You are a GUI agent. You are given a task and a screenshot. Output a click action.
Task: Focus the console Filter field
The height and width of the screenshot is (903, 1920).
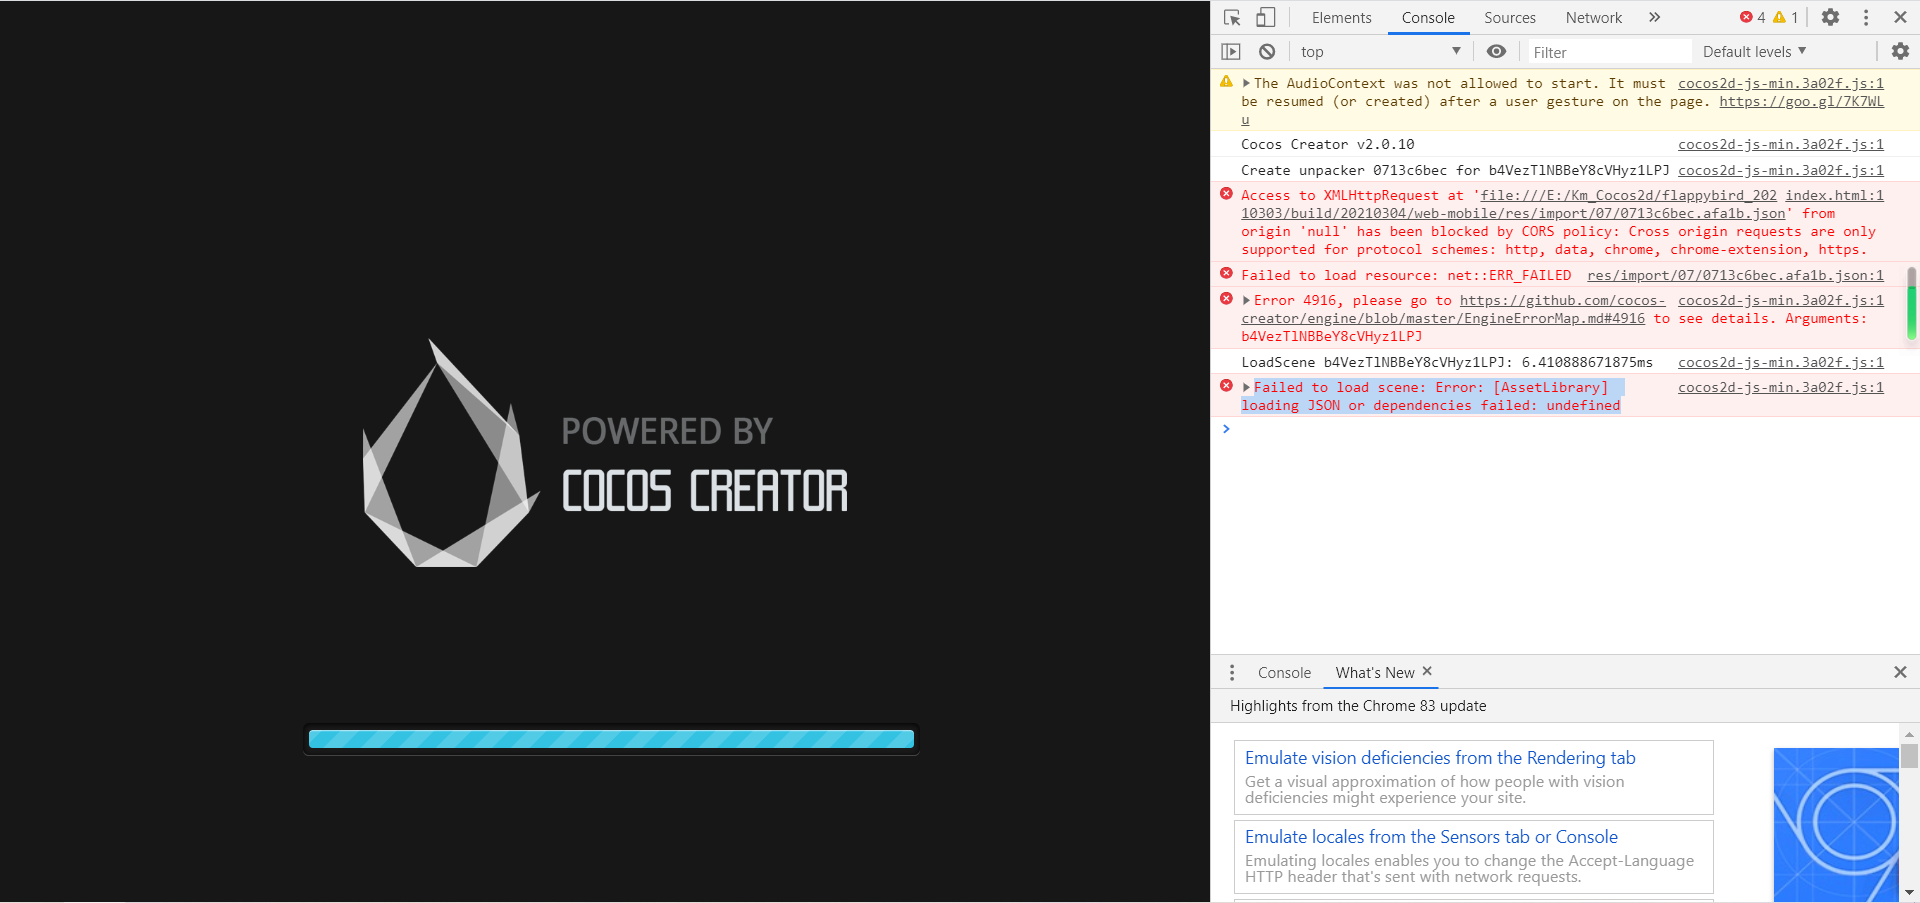coord(1610,52)
